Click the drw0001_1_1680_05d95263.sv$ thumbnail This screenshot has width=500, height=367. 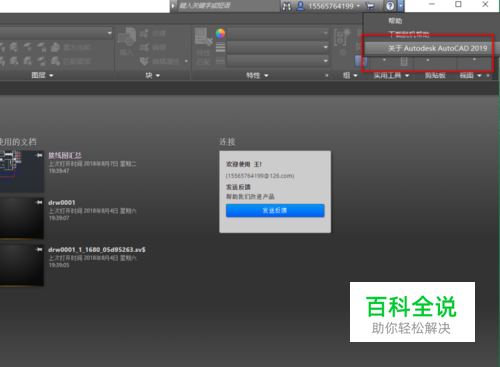(22, 265)
